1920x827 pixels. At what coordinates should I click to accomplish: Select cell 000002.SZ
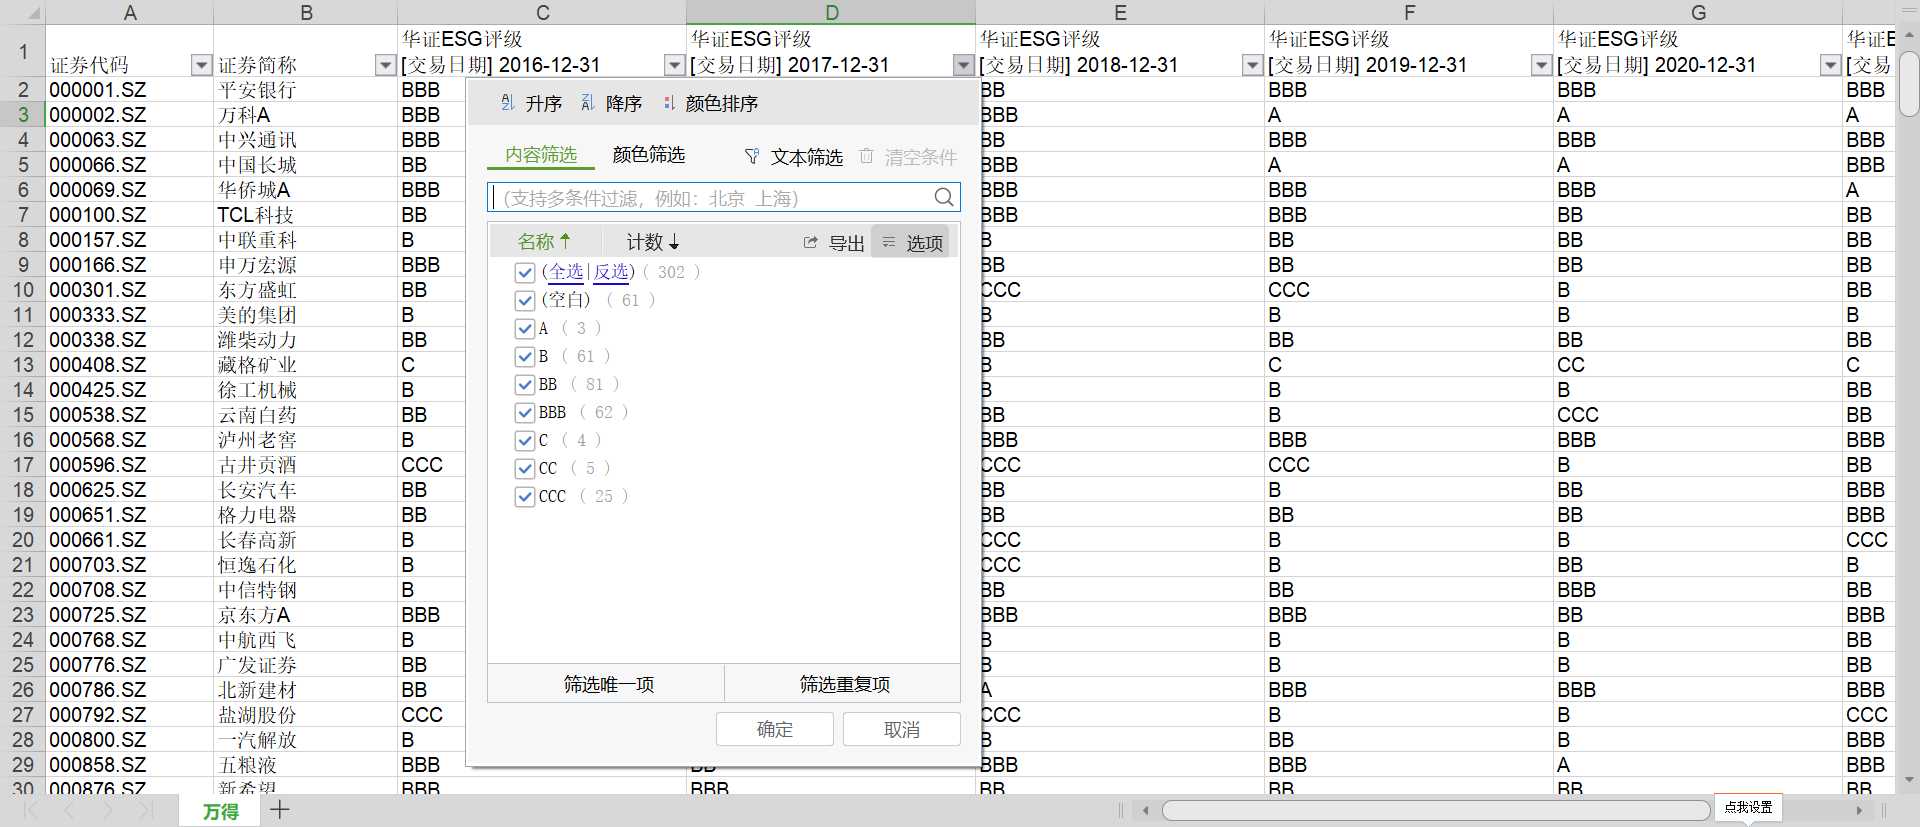pyautogui.click(x=130, y=115)
